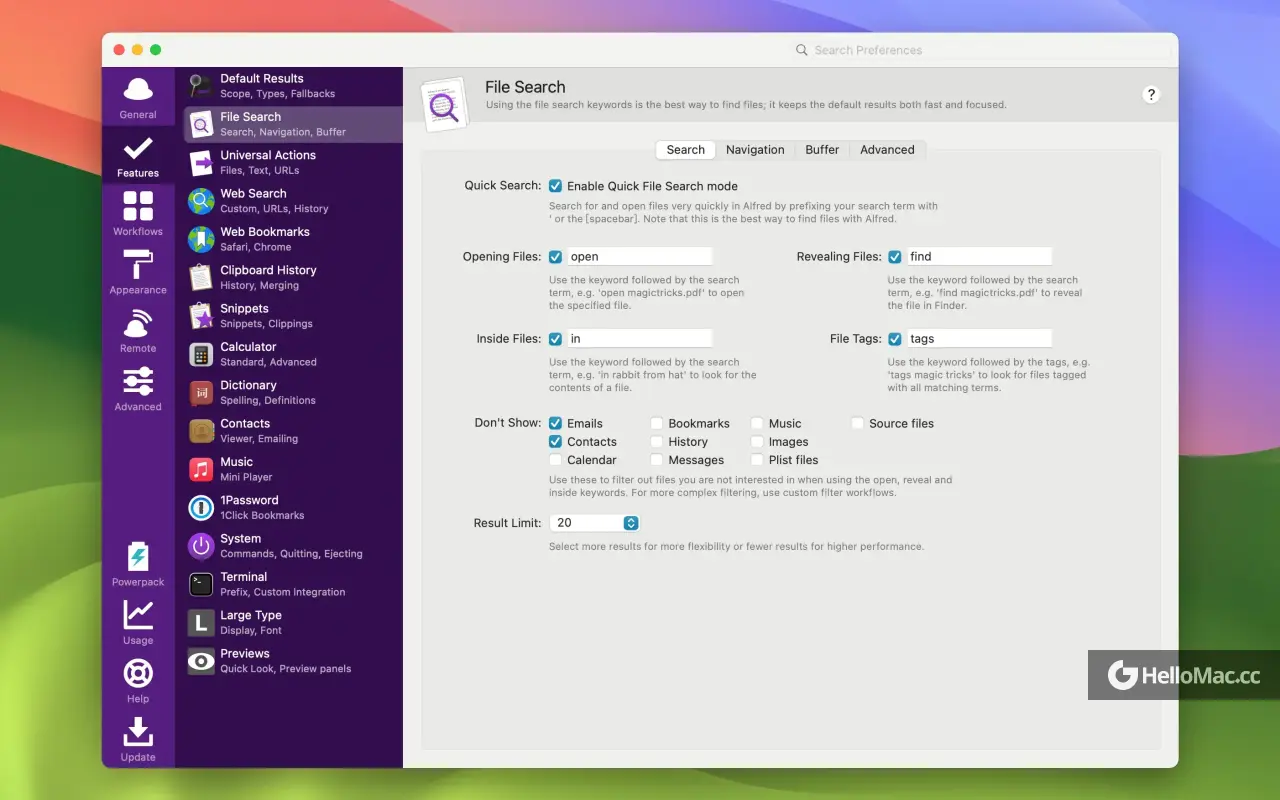
Task: Edit the Inside Files 'in' keyword field
Action: pyautogui.click(x=640, y=339)
